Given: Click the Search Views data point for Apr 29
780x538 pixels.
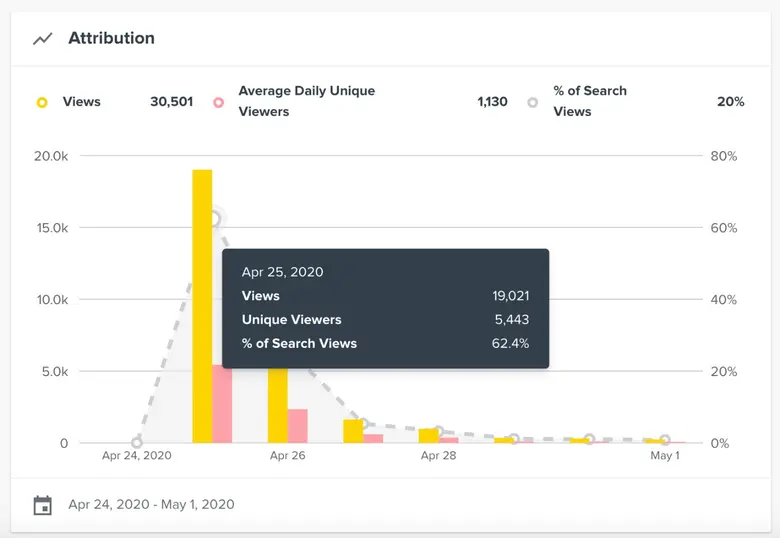Looking at the screenshot, I should click(514, 439).
